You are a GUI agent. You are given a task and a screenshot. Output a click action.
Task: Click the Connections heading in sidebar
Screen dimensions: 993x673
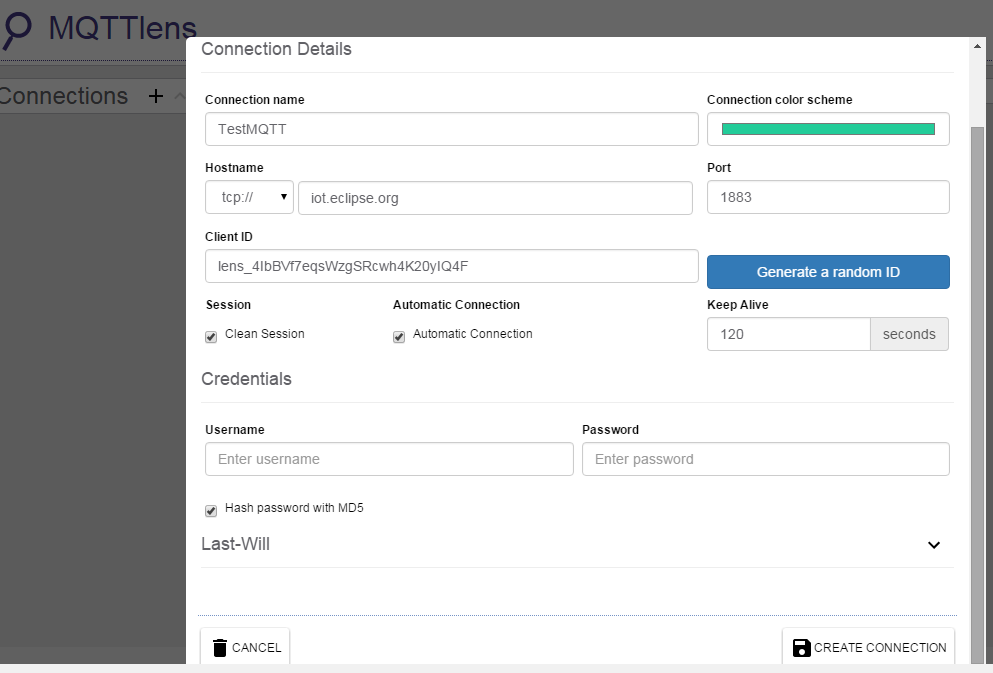(64, 96)
